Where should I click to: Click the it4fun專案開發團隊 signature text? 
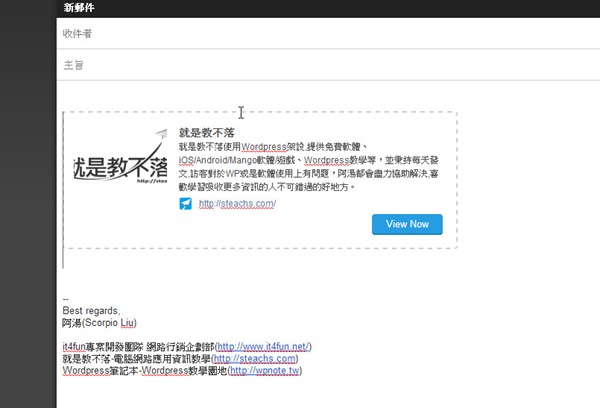103,347
